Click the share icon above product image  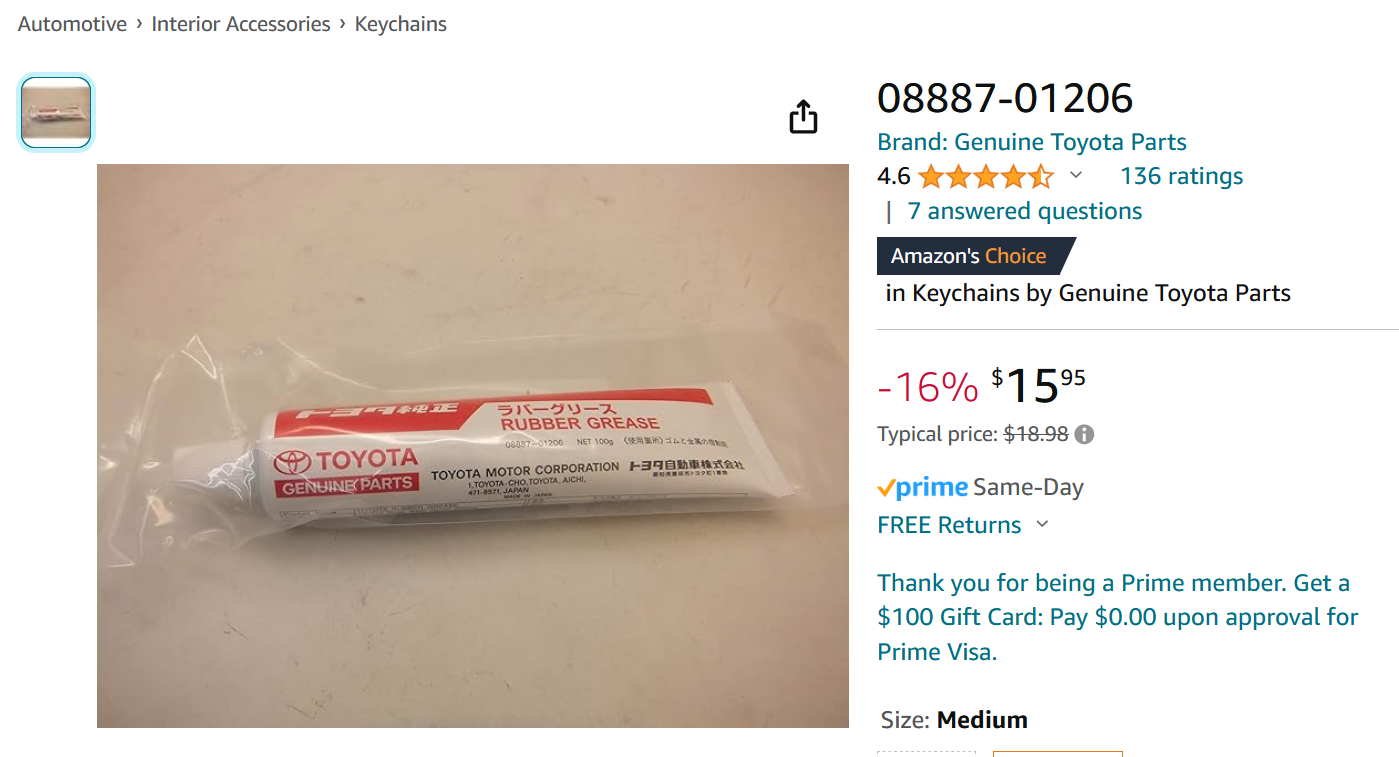(x=803, y=117)
